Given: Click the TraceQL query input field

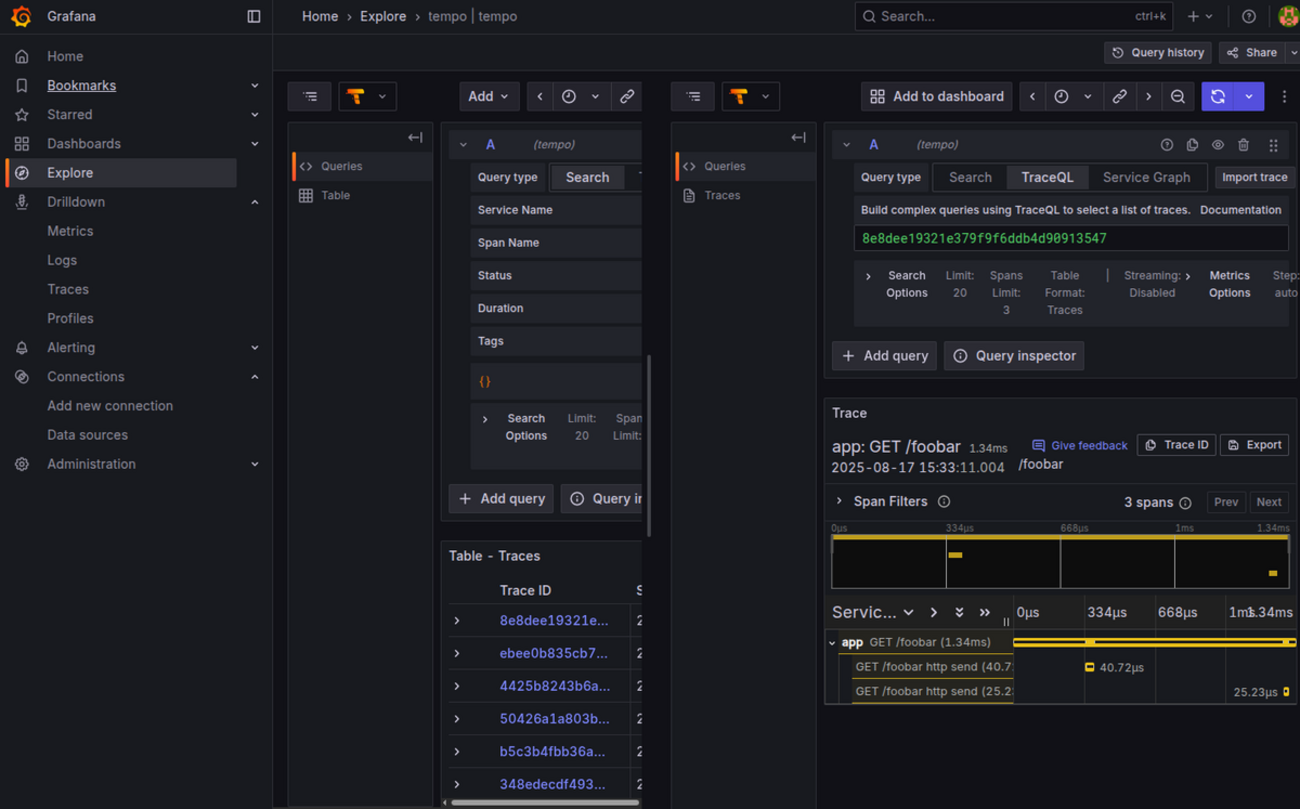Looking at the screenshot, I should click(x=1070, y=238).
